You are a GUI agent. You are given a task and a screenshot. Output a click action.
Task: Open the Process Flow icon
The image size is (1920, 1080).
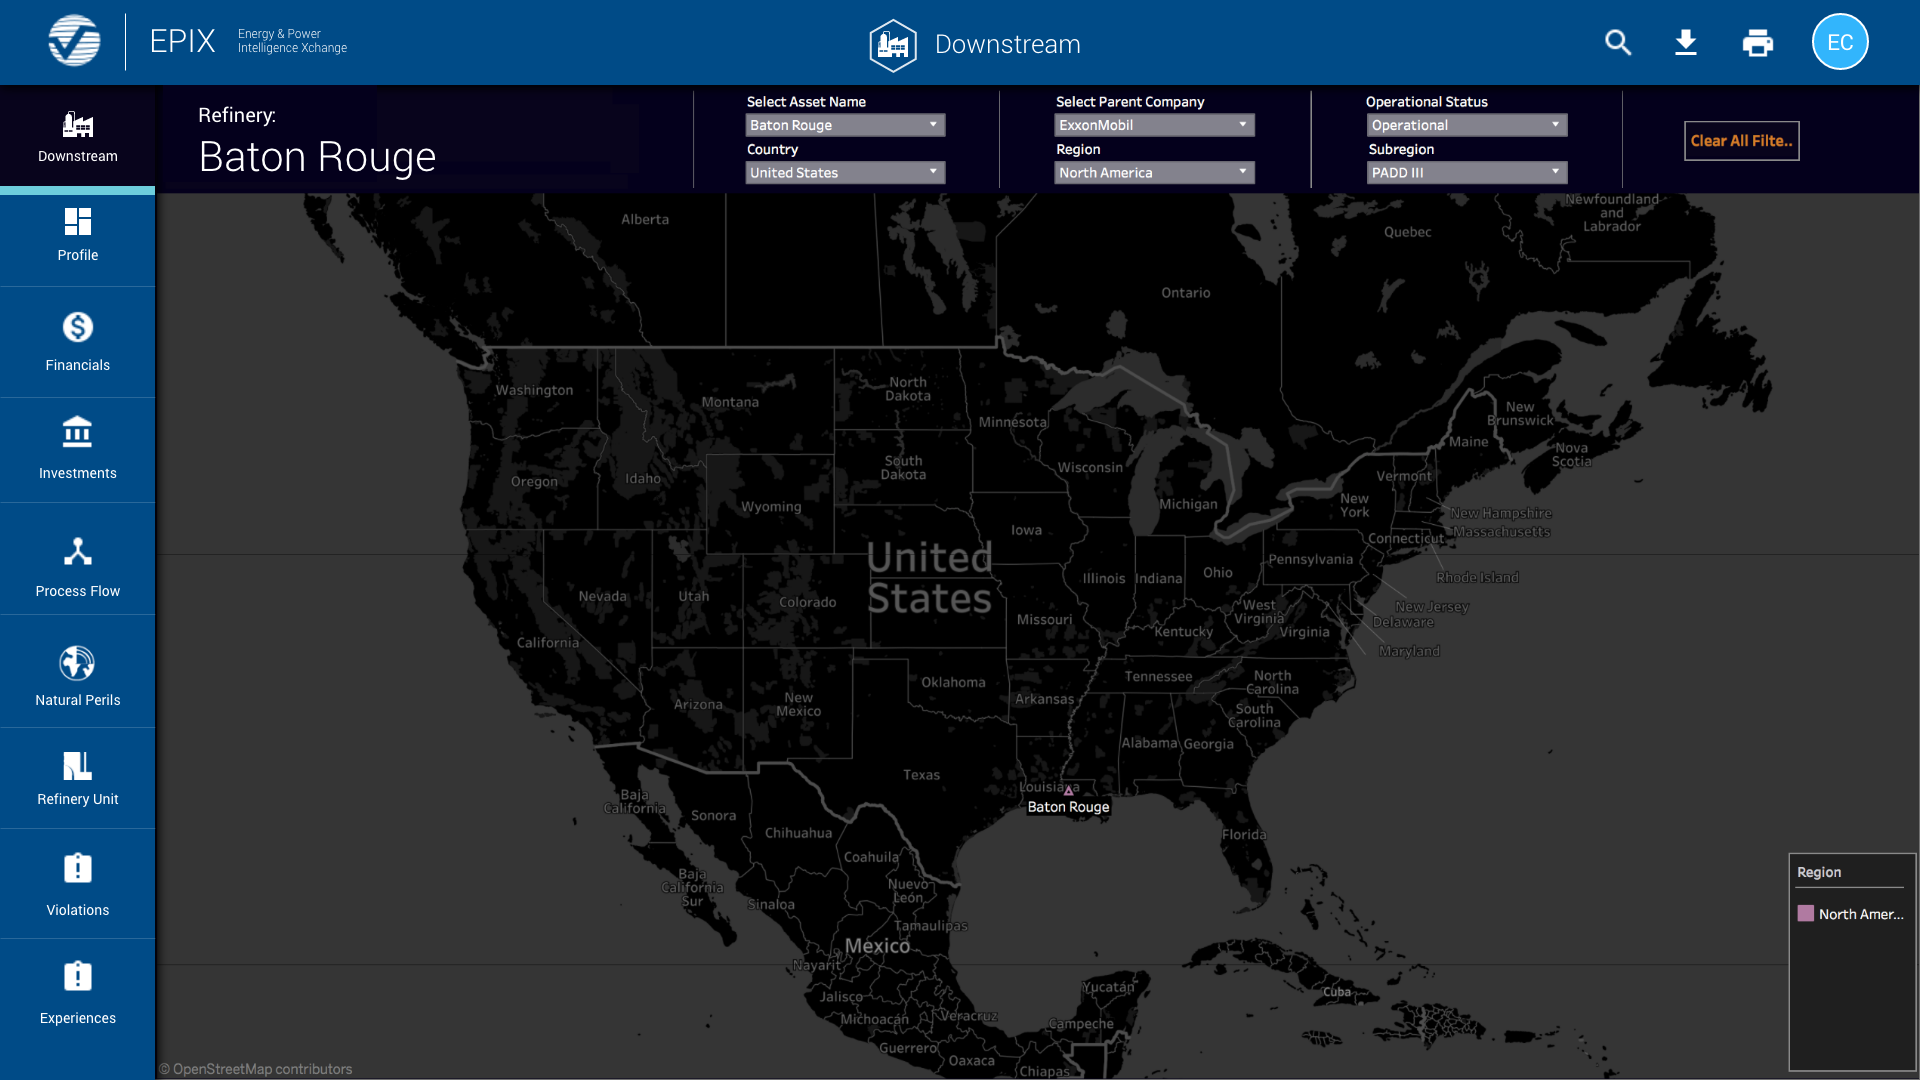point(78,551)
